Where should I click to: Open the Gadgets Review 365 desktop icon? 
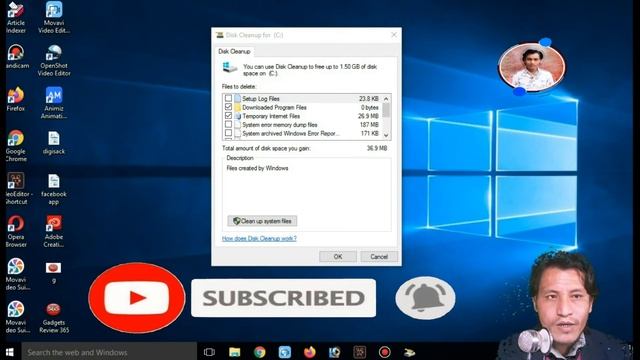pos(54,317)
